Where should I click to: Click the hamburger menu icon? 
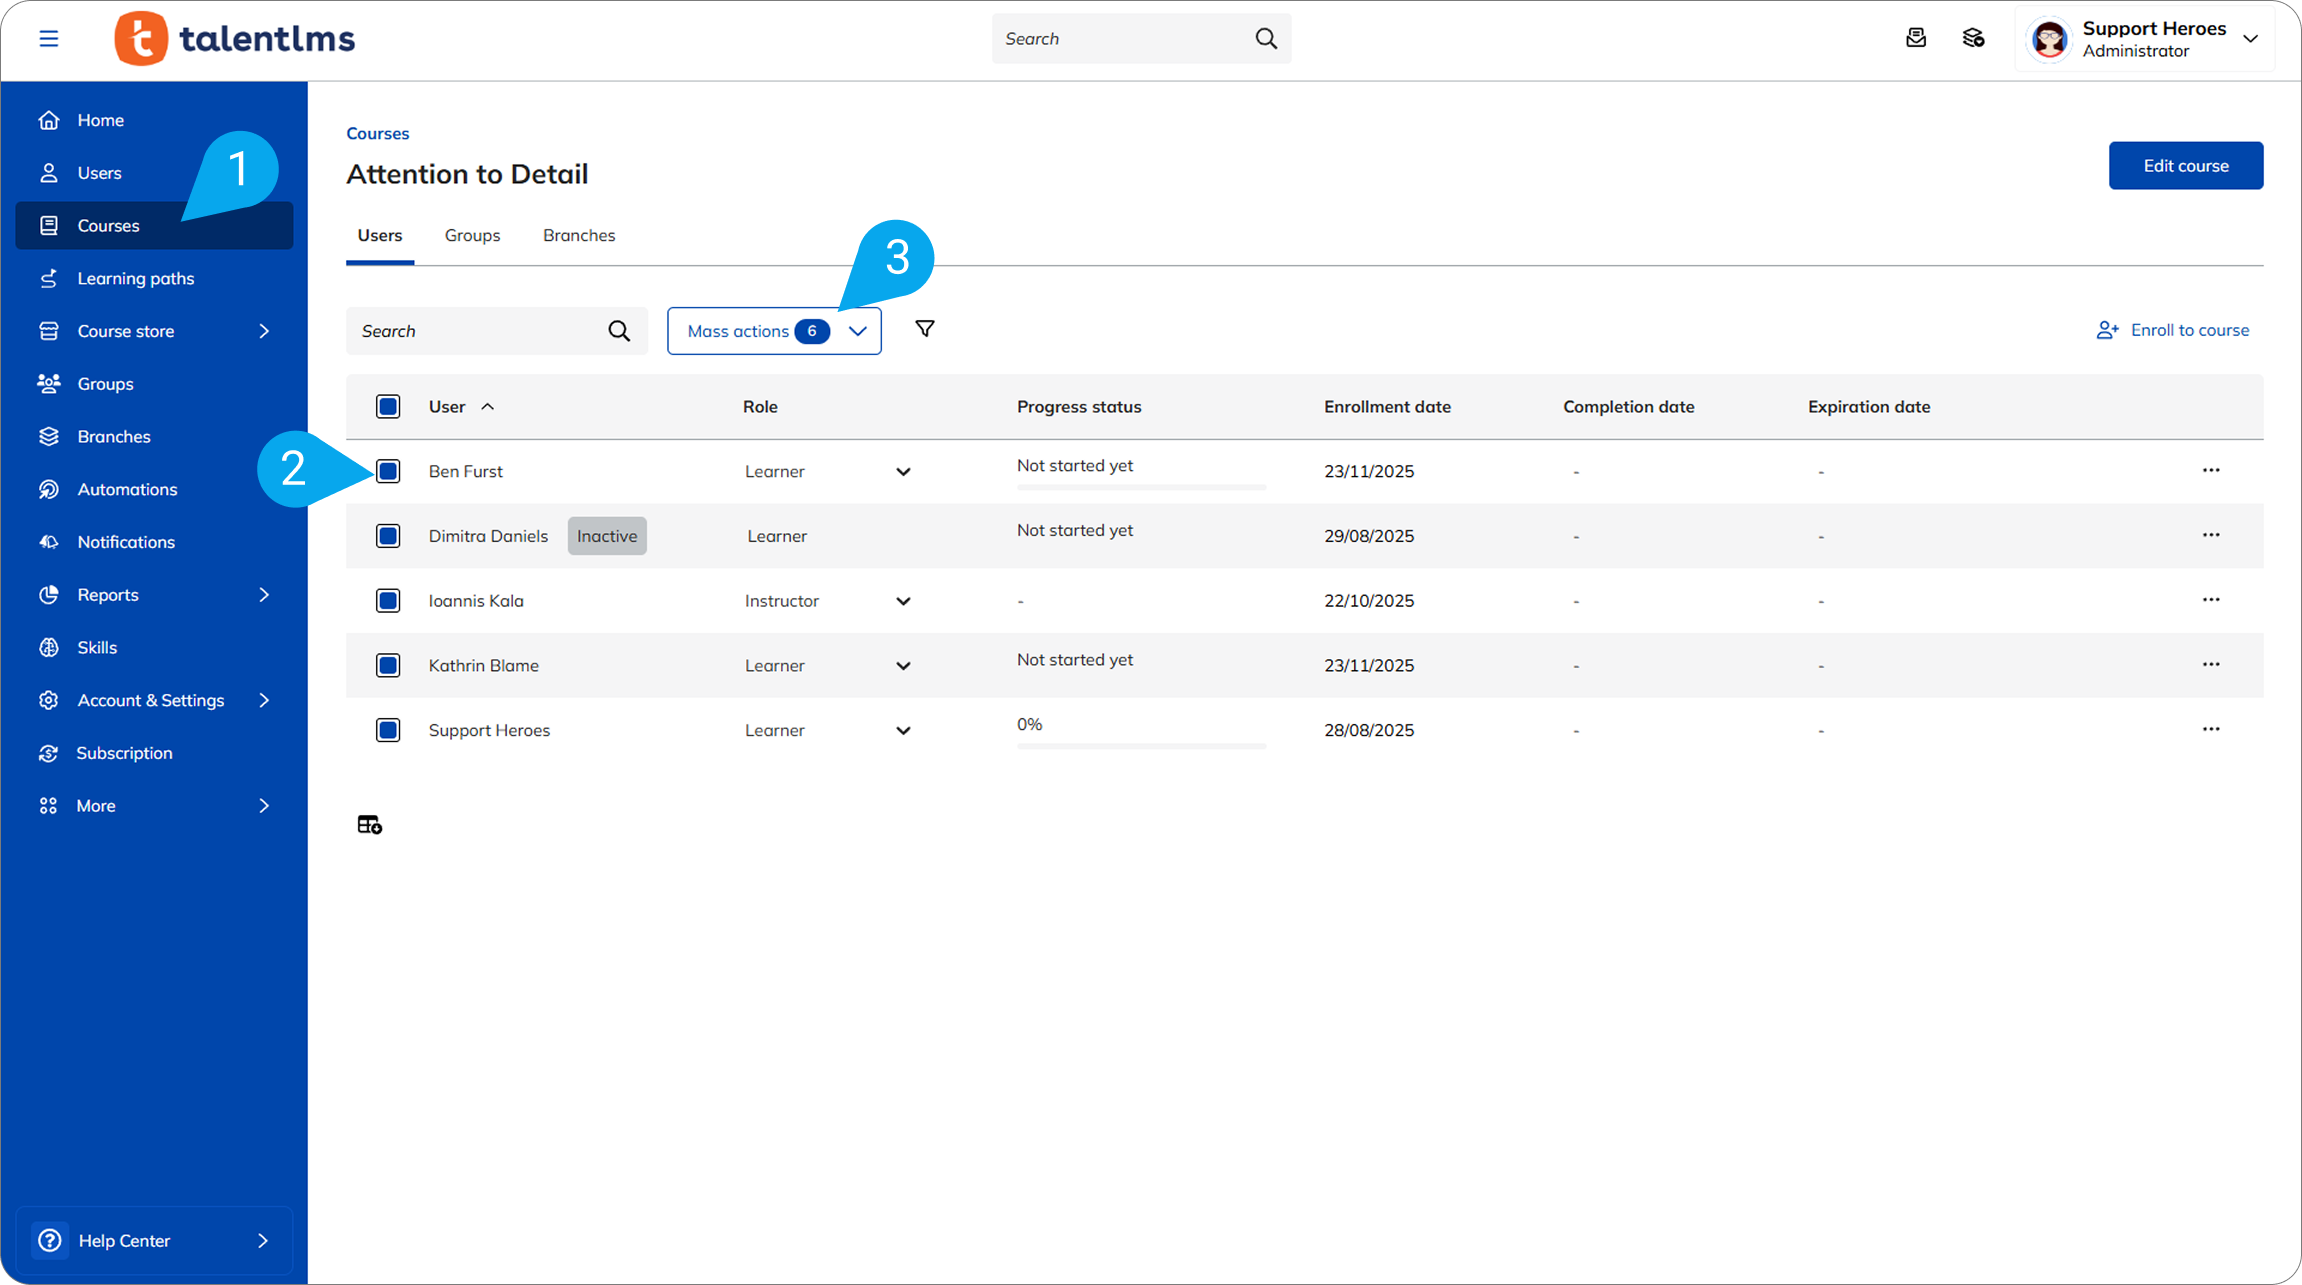pos(48,38)
